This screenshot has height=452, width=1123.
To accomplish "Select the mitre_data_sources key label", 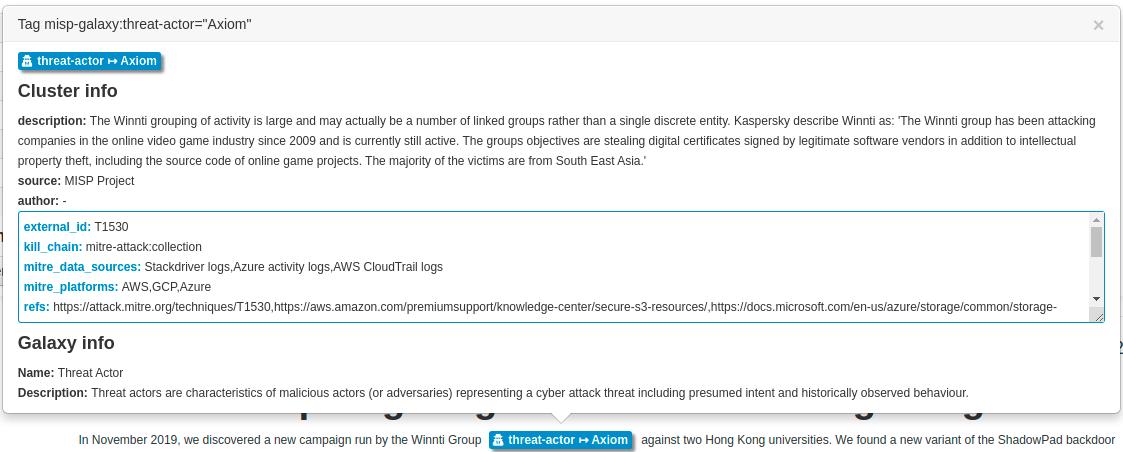I will [x=82, y=267].
